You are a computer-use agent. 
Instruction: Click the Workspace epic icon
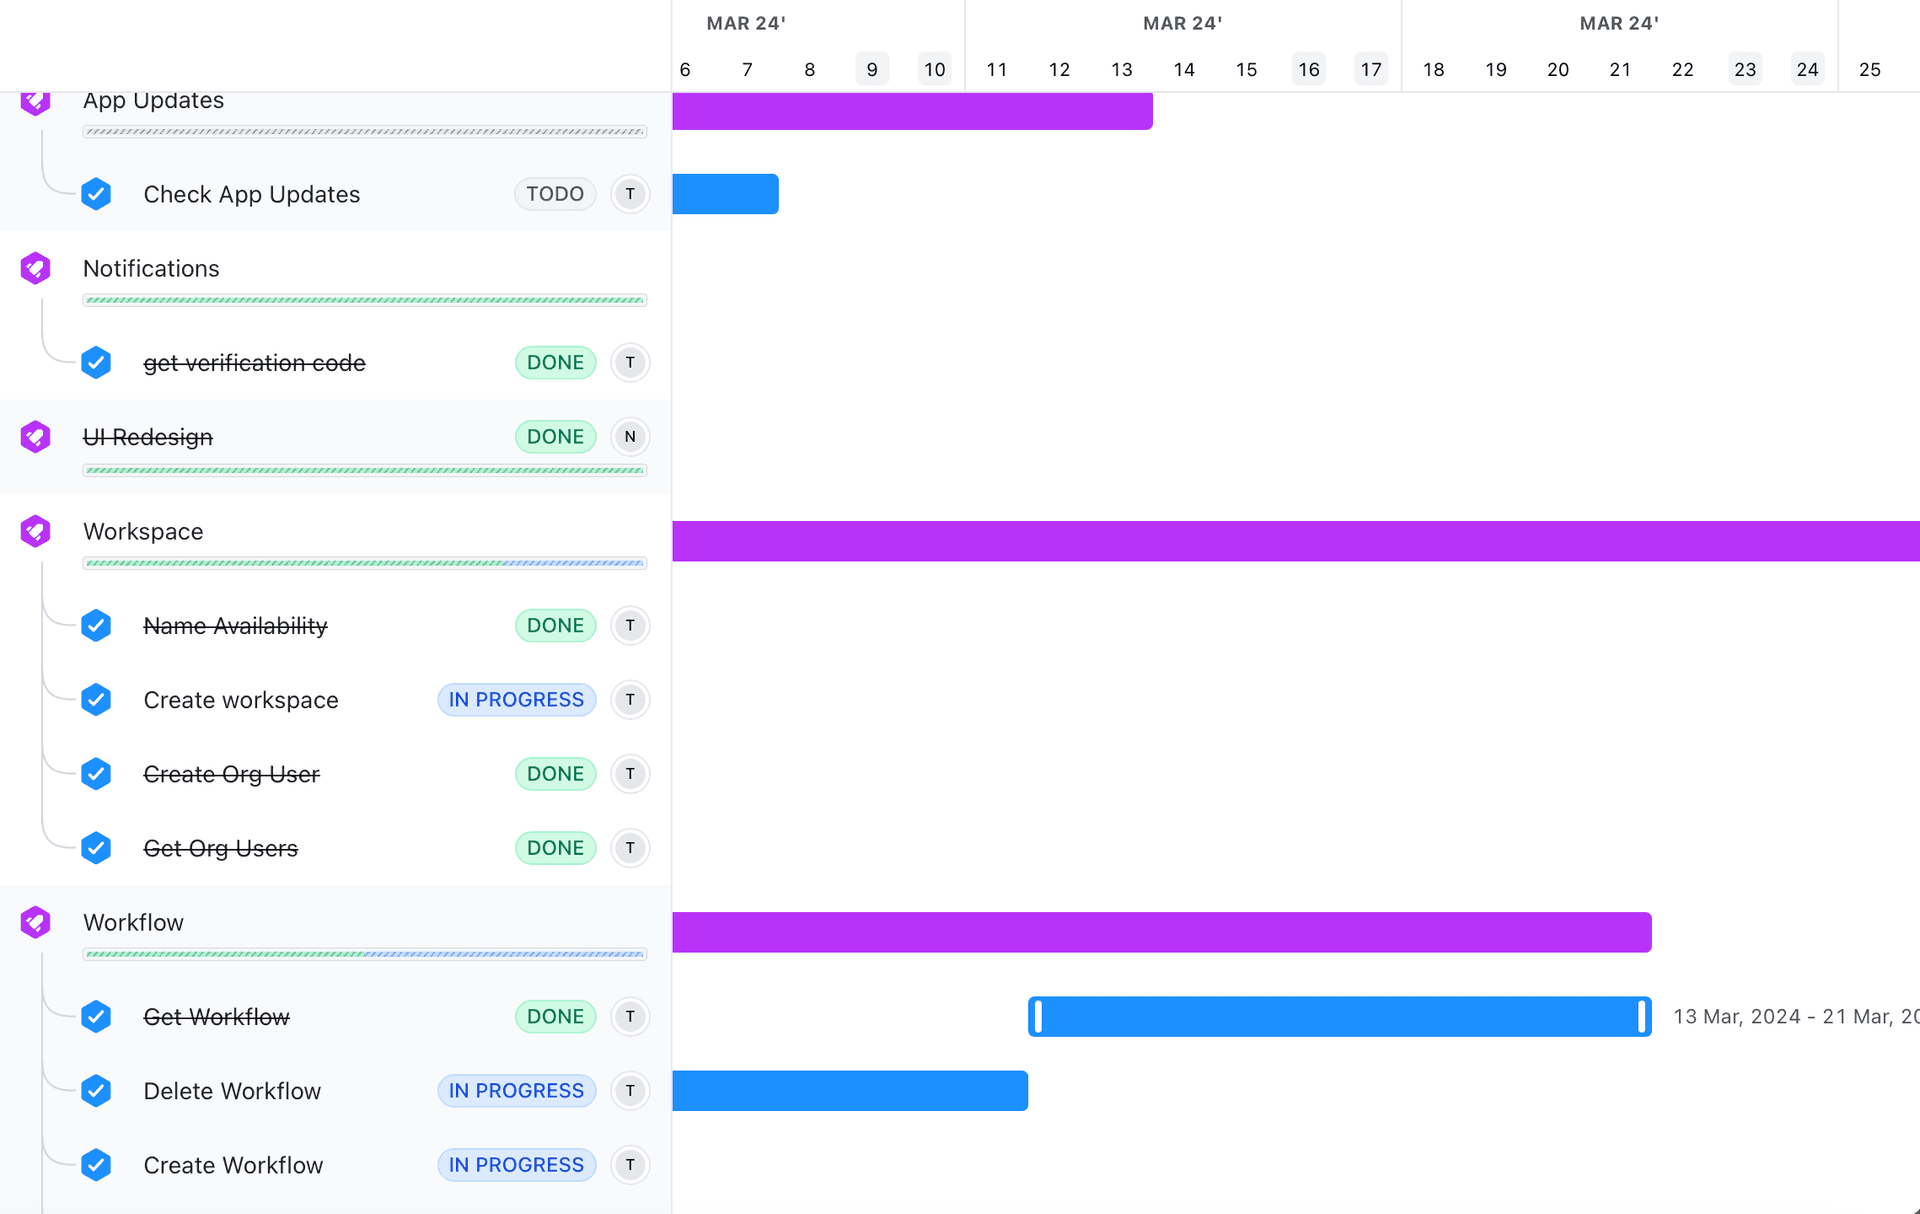tap(36, 531)
